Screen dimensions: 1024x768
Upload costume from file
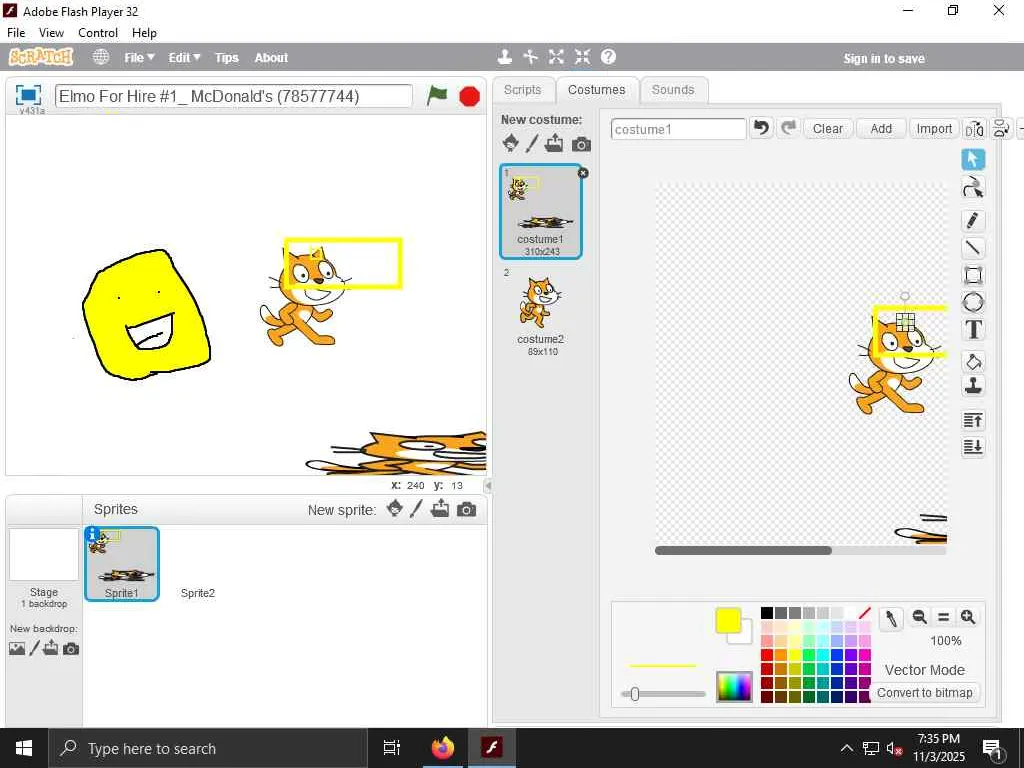pos(554,143)
